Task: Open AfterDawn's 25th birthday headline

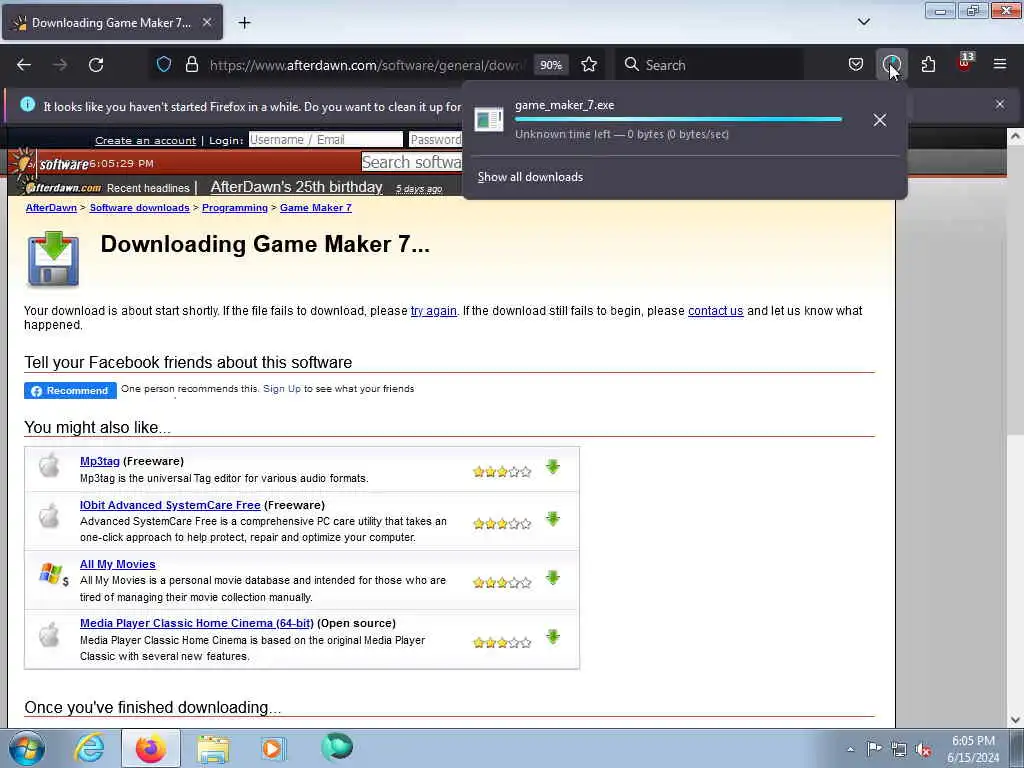Action: tap(296, 187)
